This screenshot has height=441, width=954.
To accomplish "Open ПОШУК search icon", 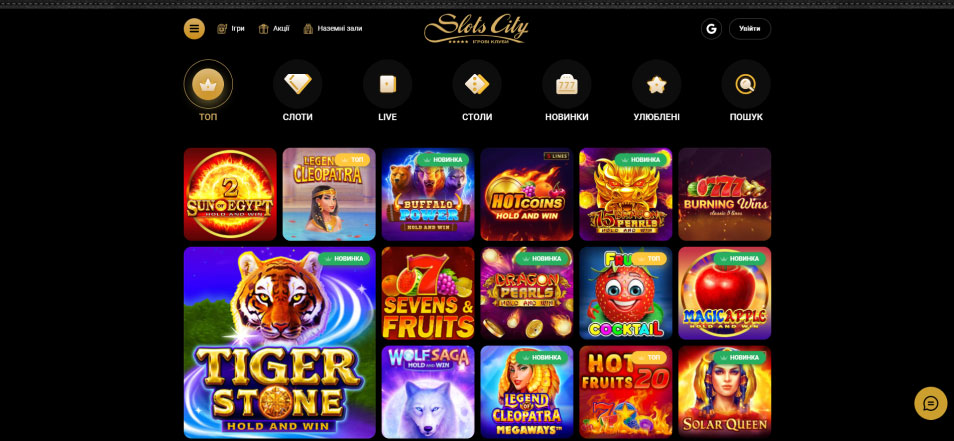I will (746, 84).
